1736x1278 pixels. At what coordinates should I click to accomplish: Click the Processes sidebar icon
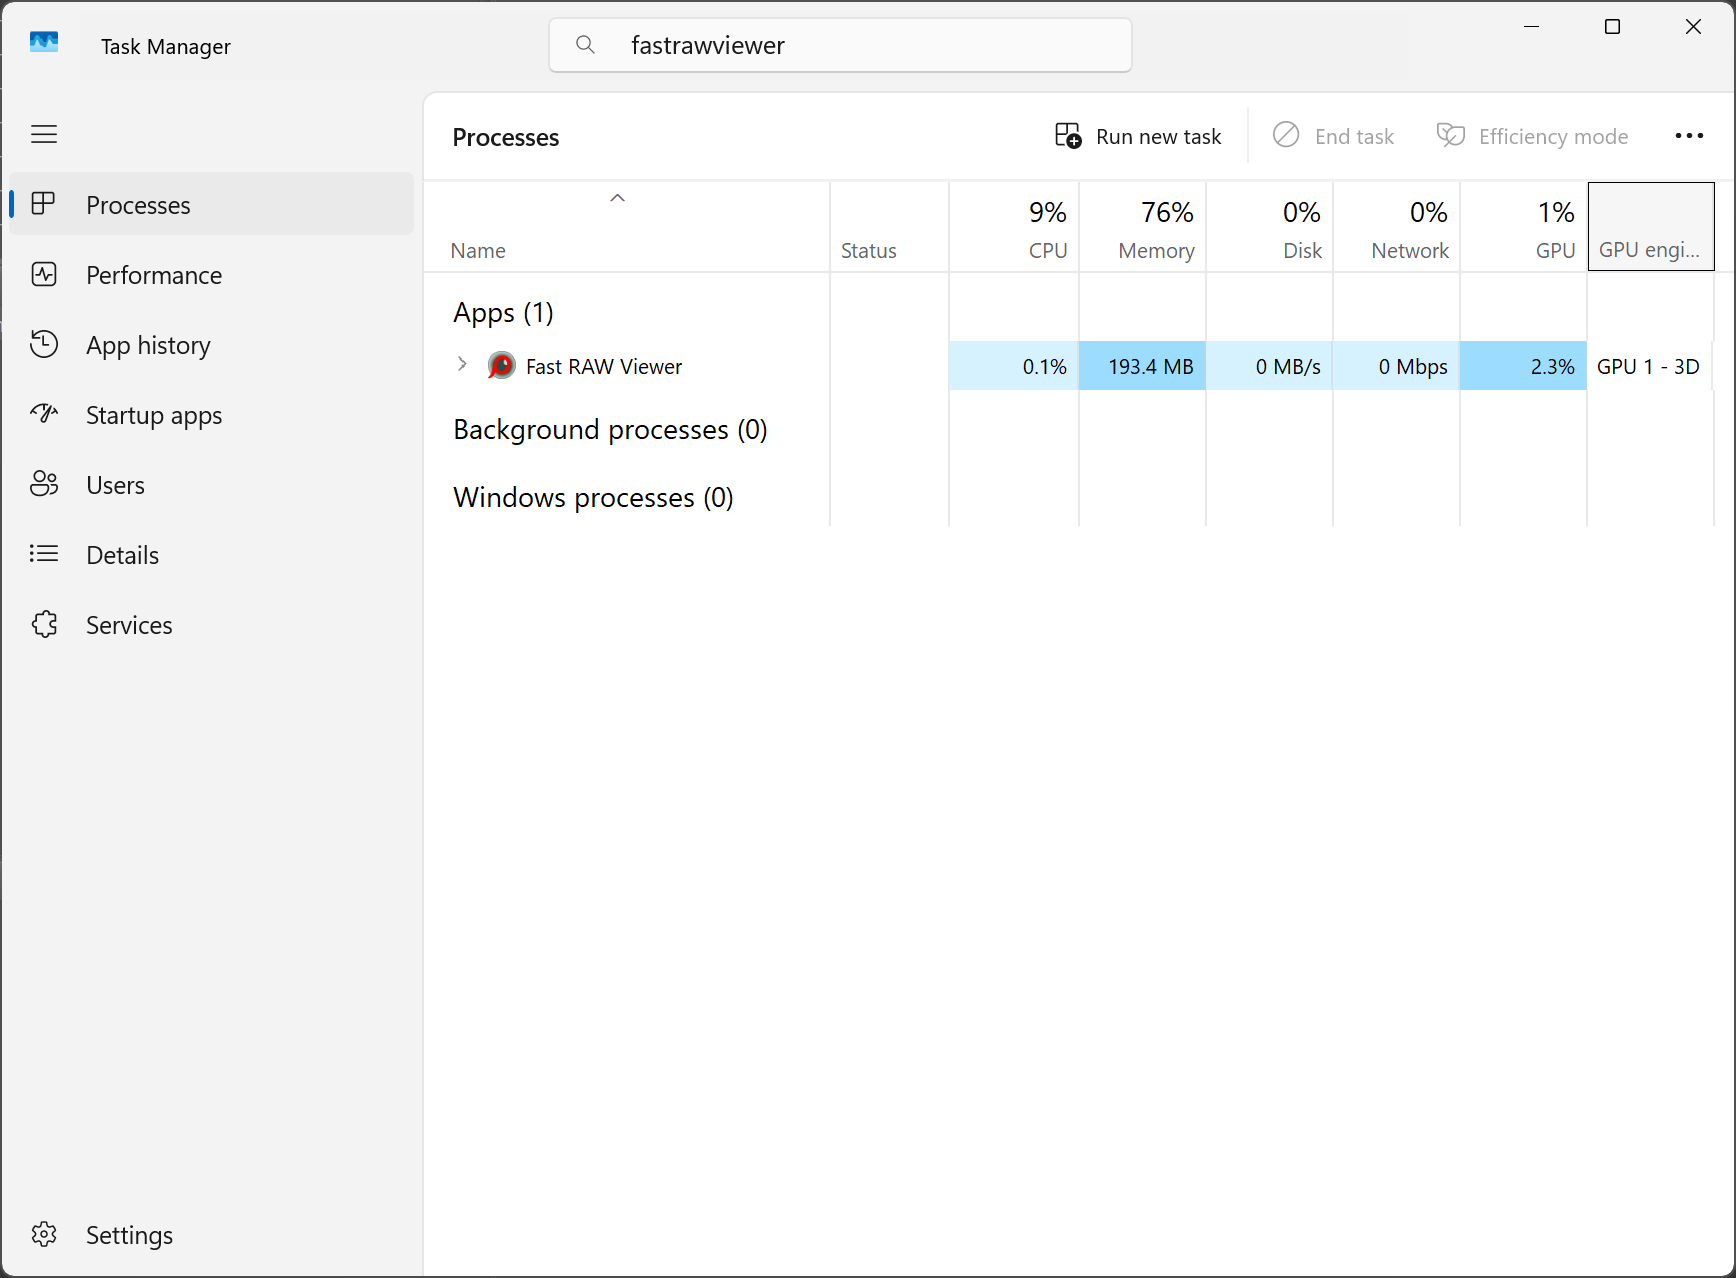coord(44,204)
